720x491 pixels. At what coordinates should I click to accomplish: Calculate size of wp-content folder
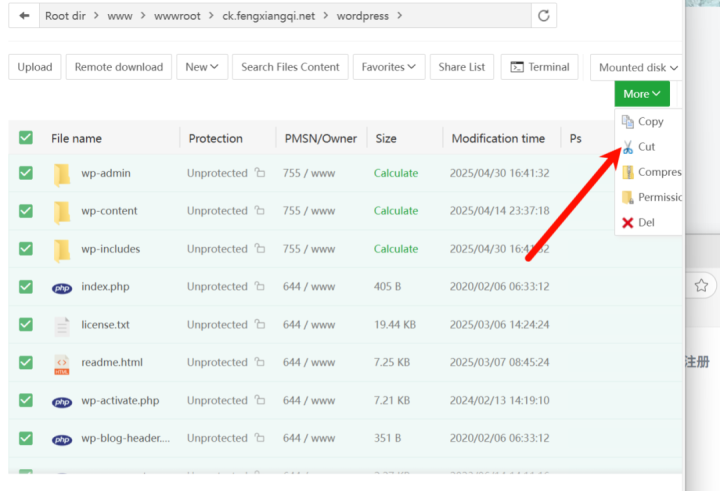point(396,211)
